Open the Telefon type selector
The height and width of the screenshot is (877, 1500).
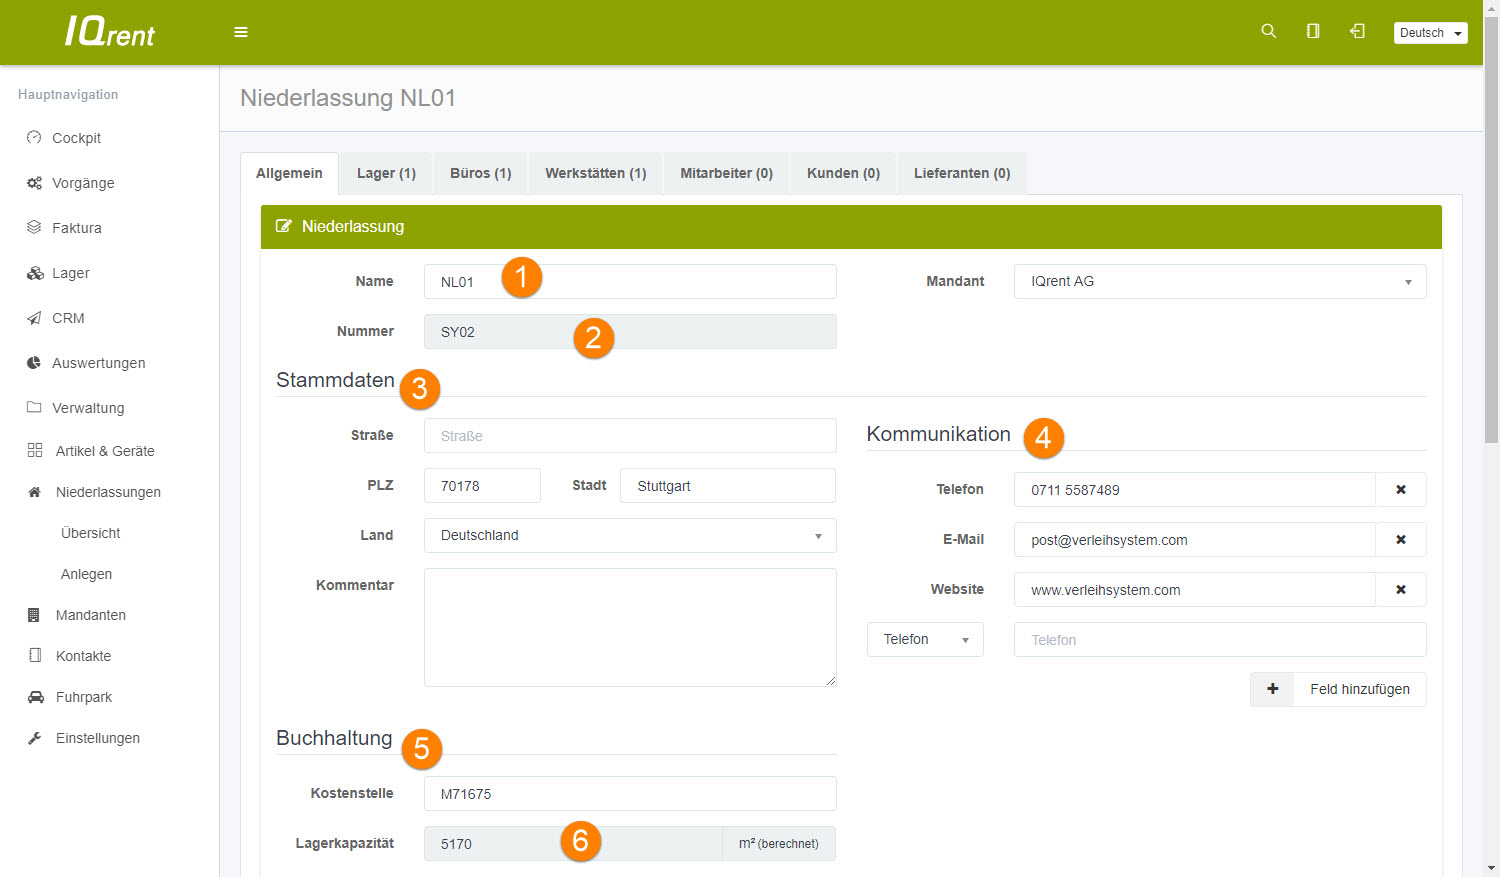(x=924, y=640)
